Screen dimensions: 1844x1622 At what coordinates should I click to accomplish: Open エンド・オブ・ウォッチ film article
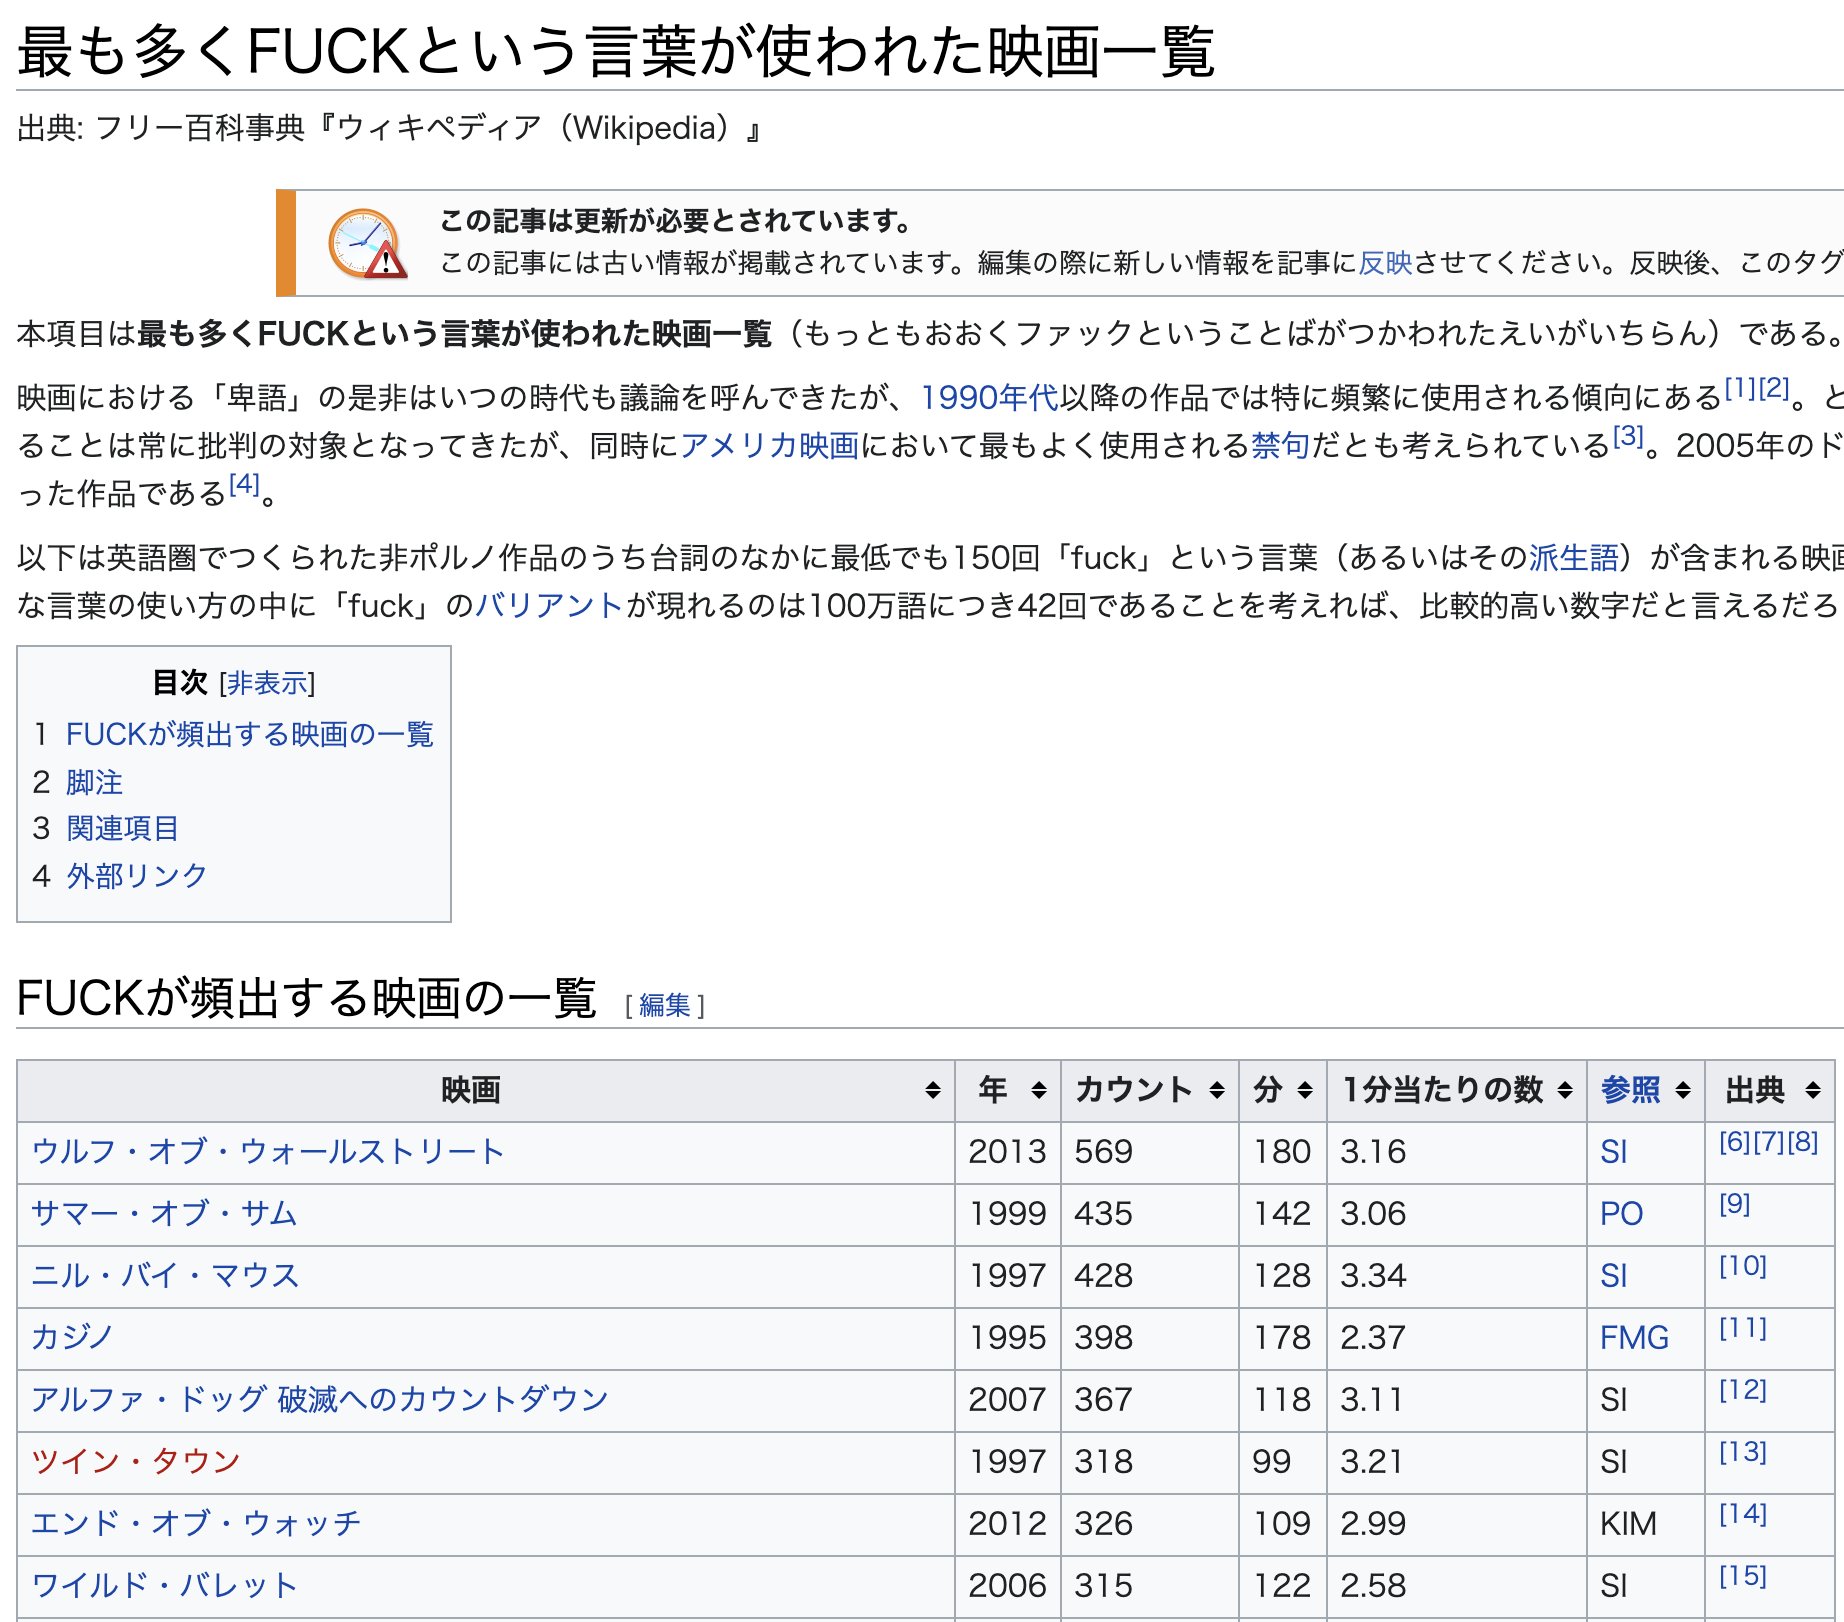pyautogui.click(x=196, y=1524)
